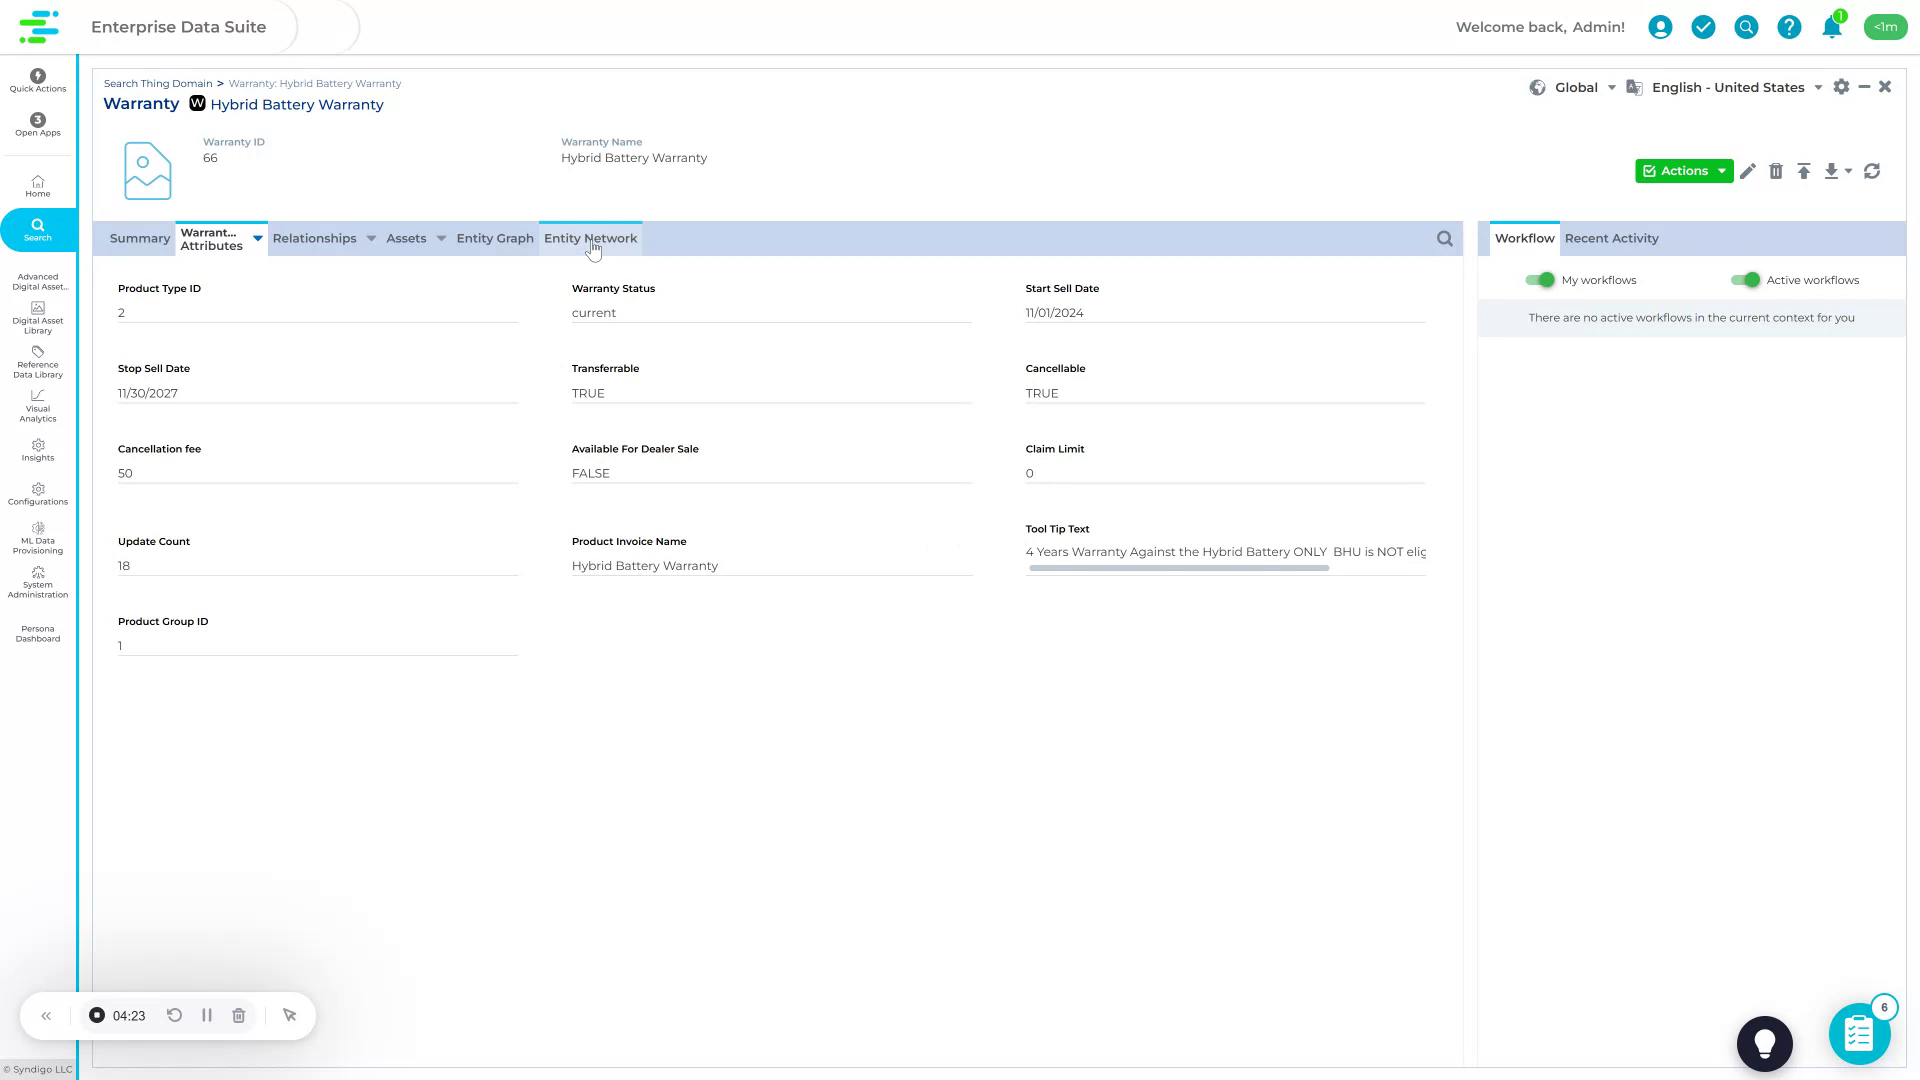1920x1080 pixels.
Task: Open the Recent Activity tab
Action: (x=1611, y=238)
